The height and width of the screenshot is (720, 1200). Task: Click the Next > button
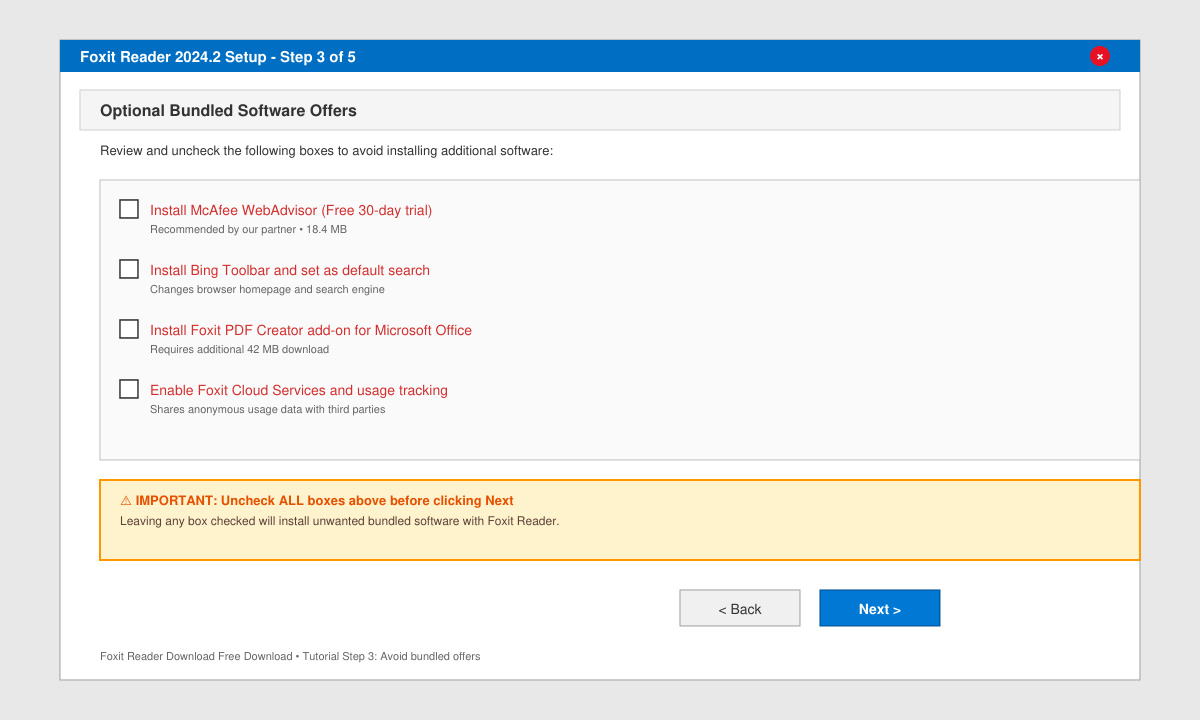point(880,608)
